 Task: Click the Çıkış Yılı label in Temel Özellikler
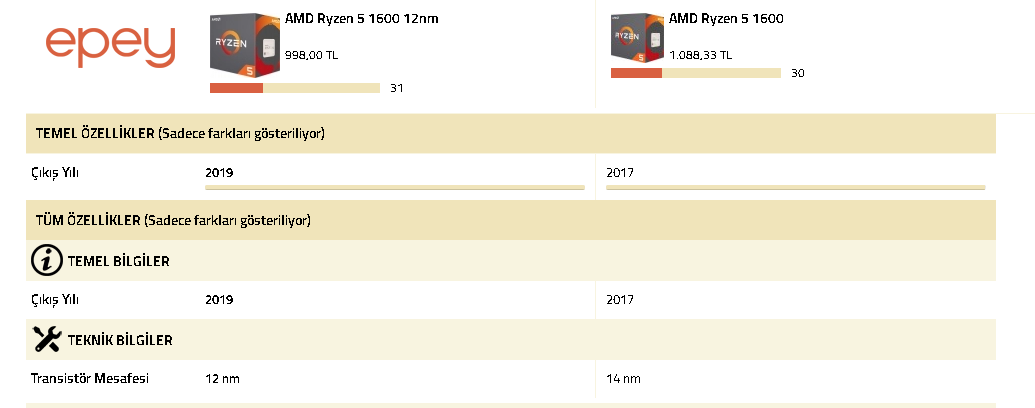55,173
